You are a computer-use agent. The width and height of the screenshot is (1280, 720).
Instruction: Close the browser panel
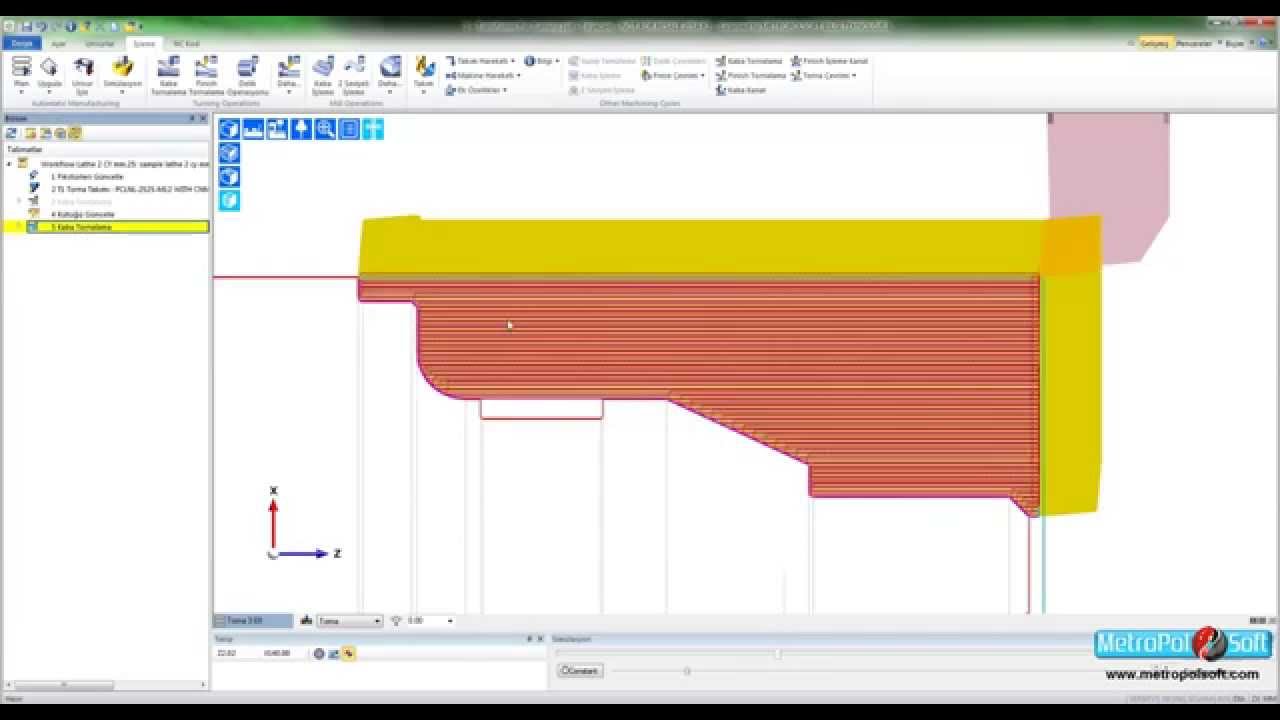(x=202, y=119)
